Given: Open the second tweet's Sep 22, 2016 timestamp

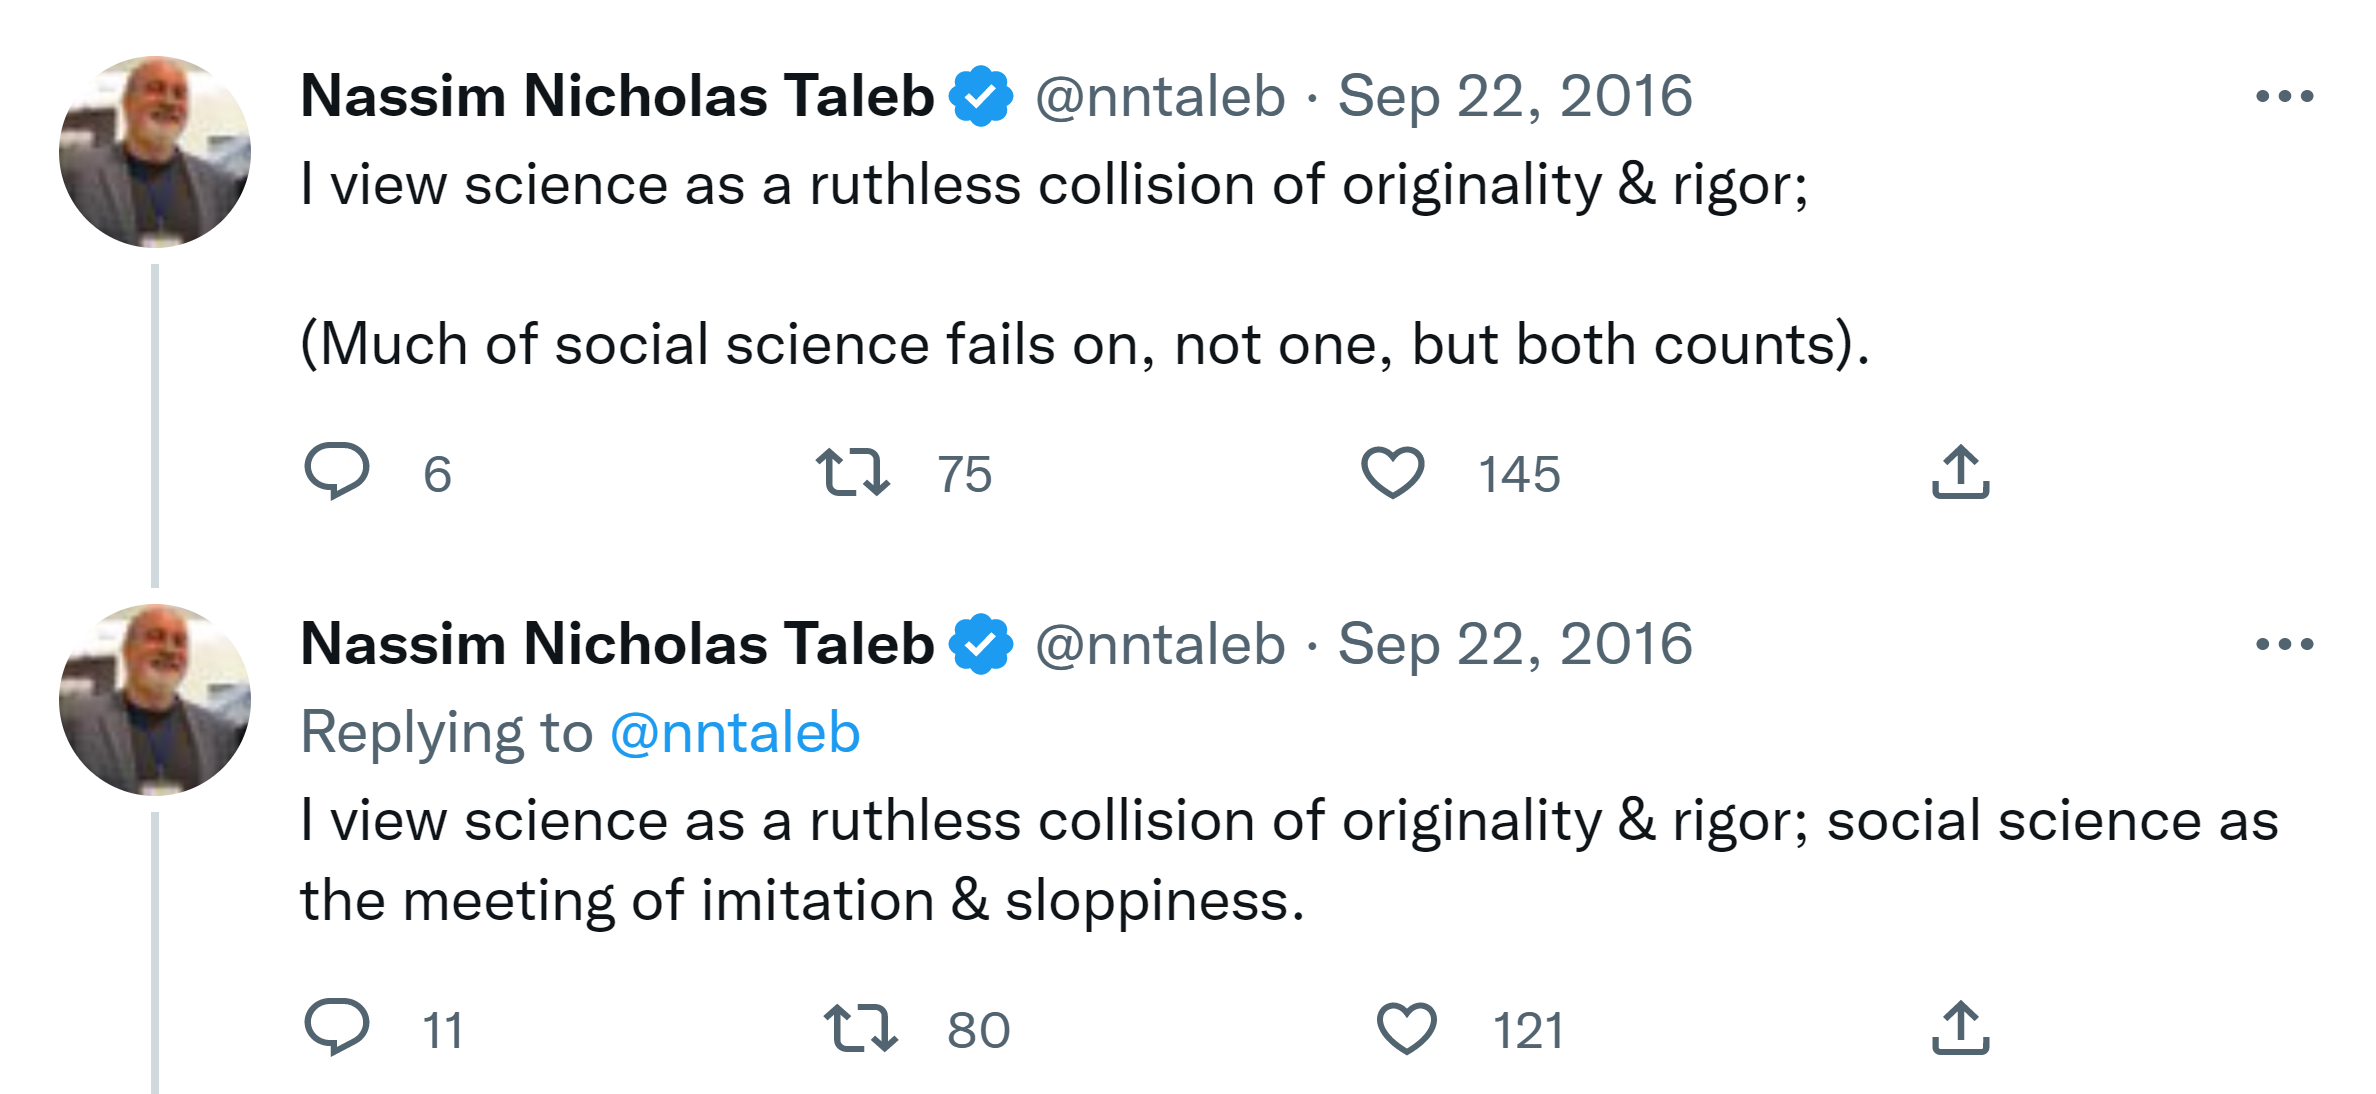Looking at the screenshot, I should [x=1515, y=644].
